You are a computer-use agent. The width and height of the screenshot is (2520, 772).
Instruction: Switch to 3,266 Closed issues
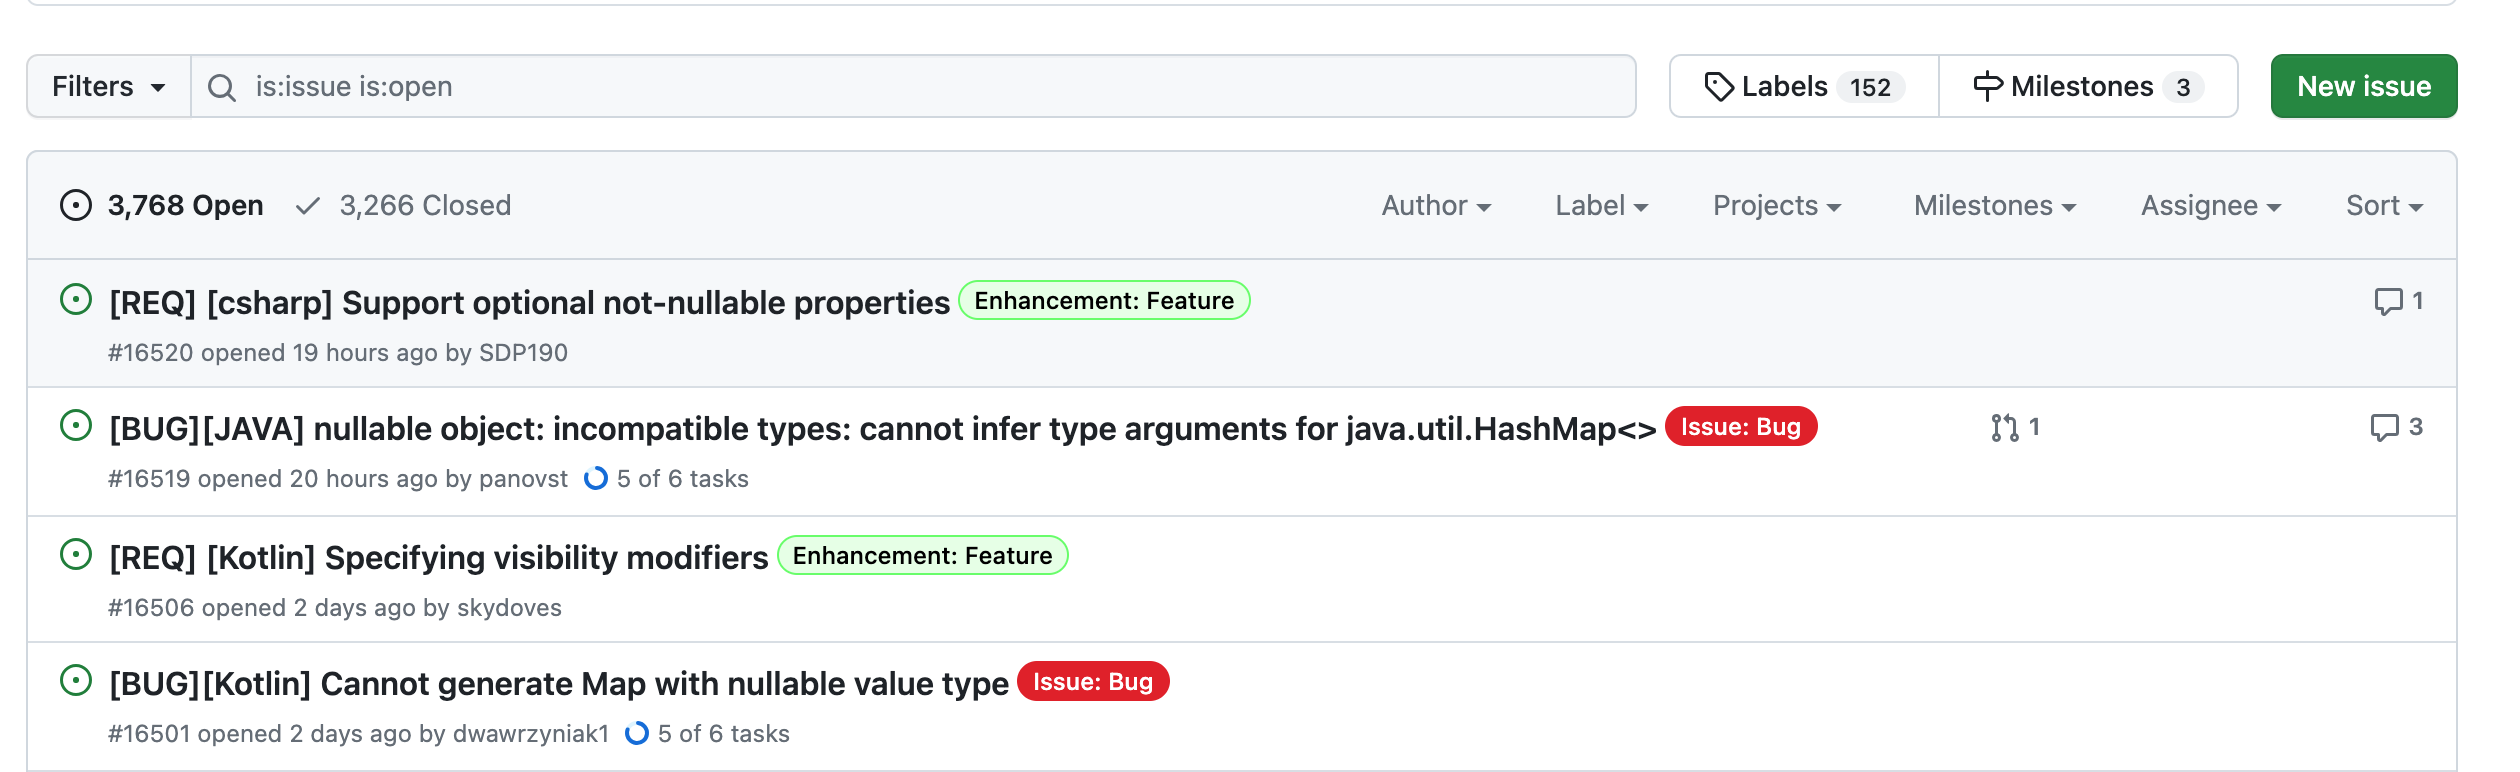(404, 206)
